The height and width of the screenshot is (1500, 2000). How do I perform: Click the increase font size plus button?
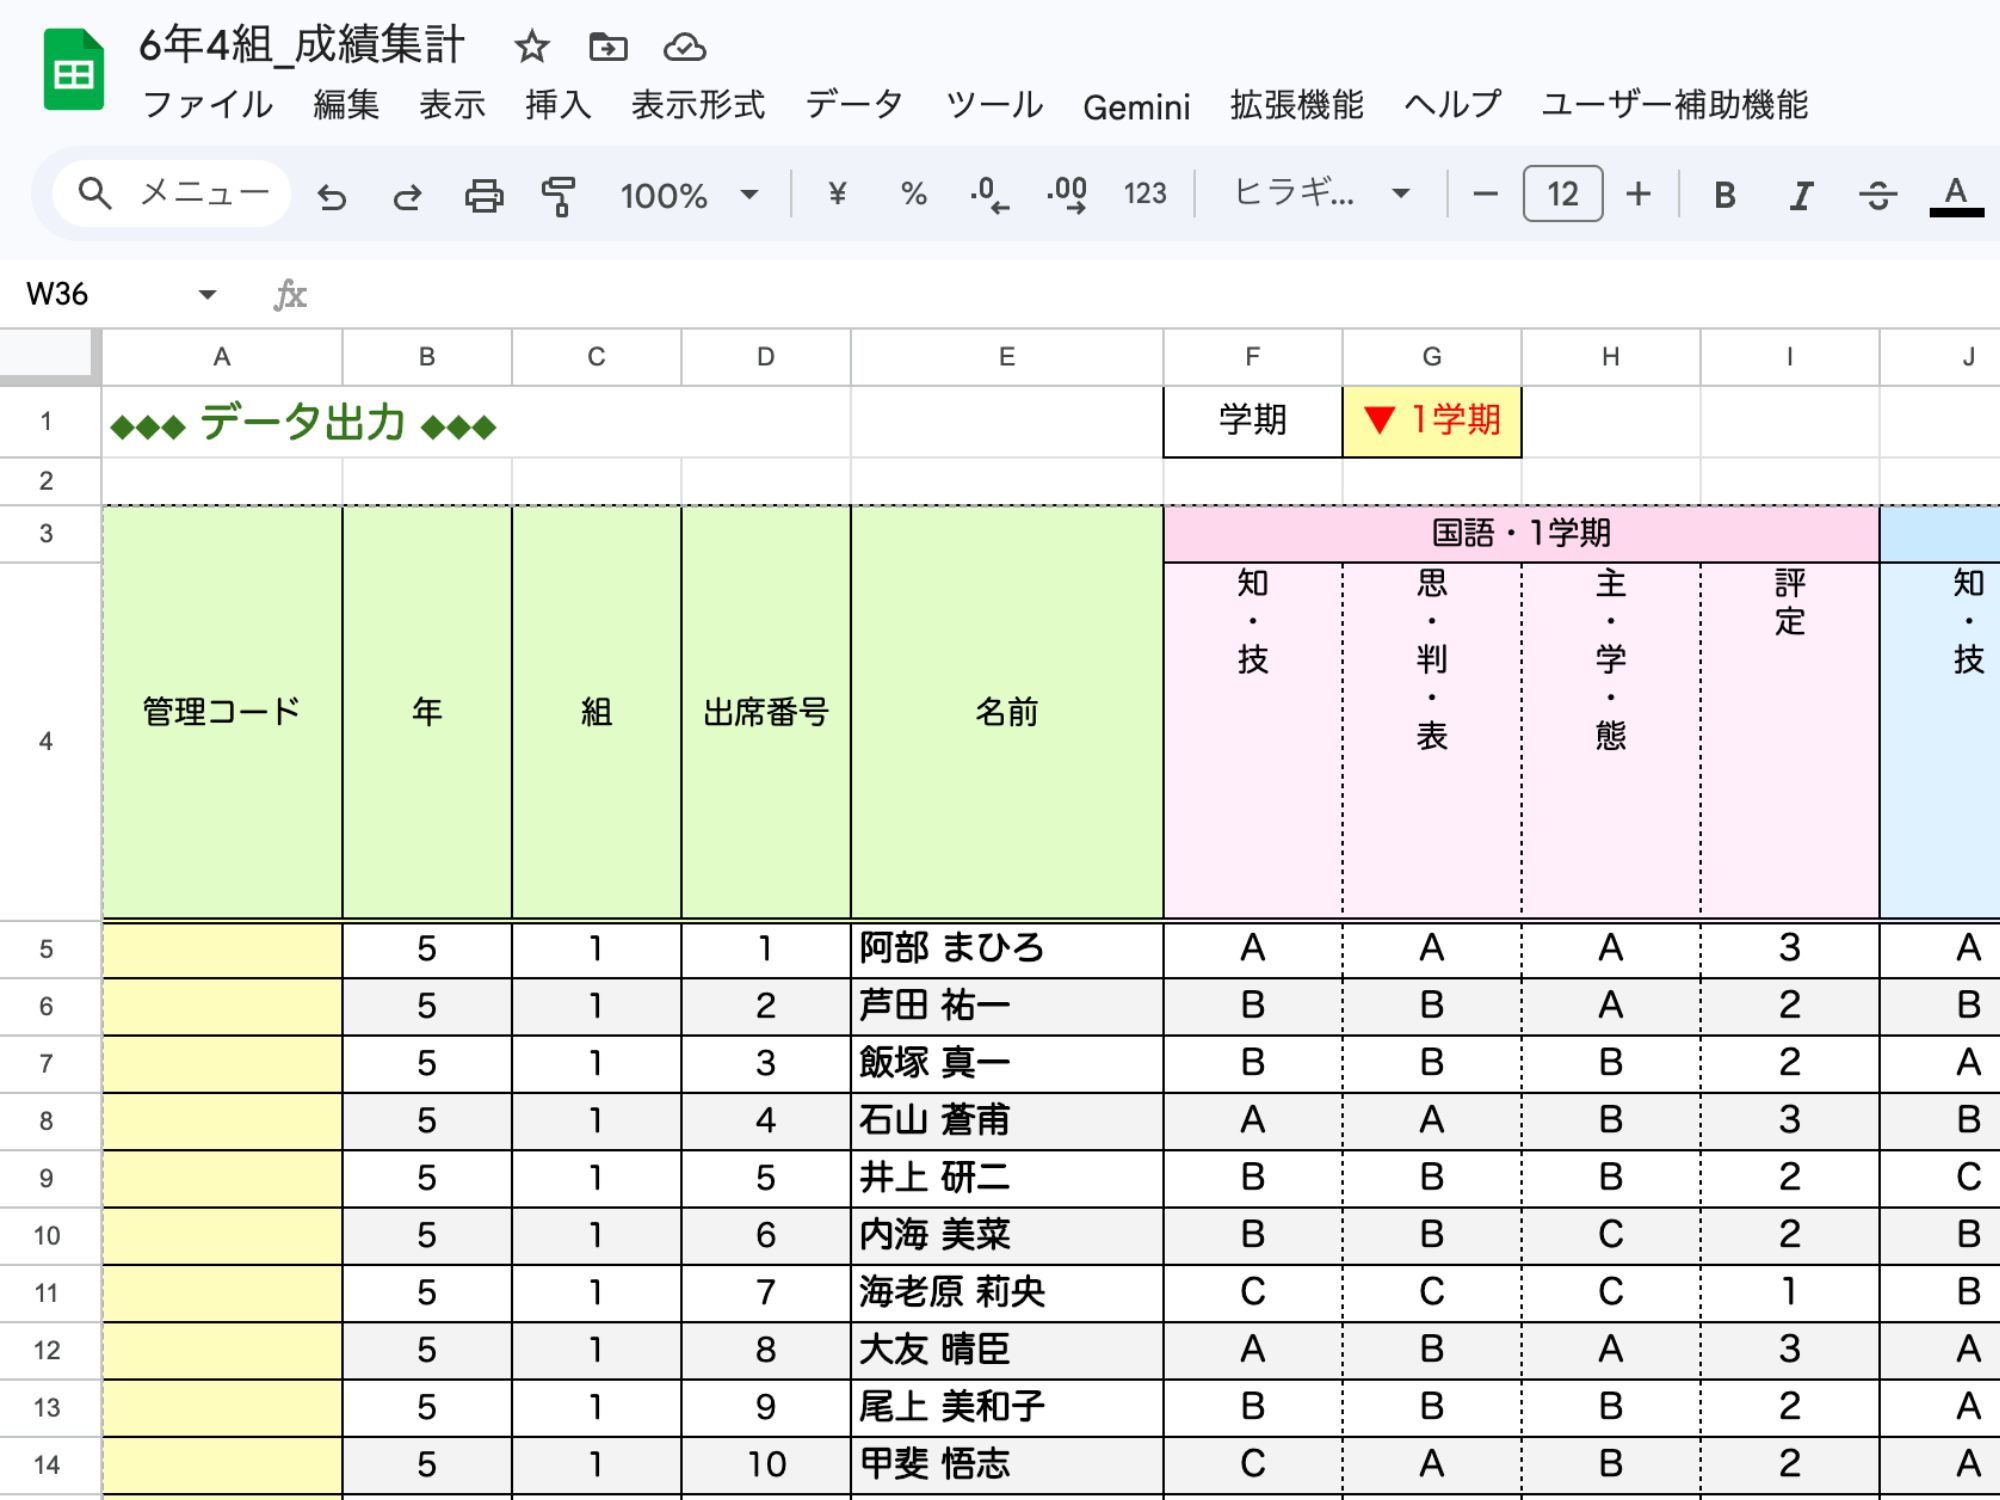pyautogui.click(x=1638, y=194)
